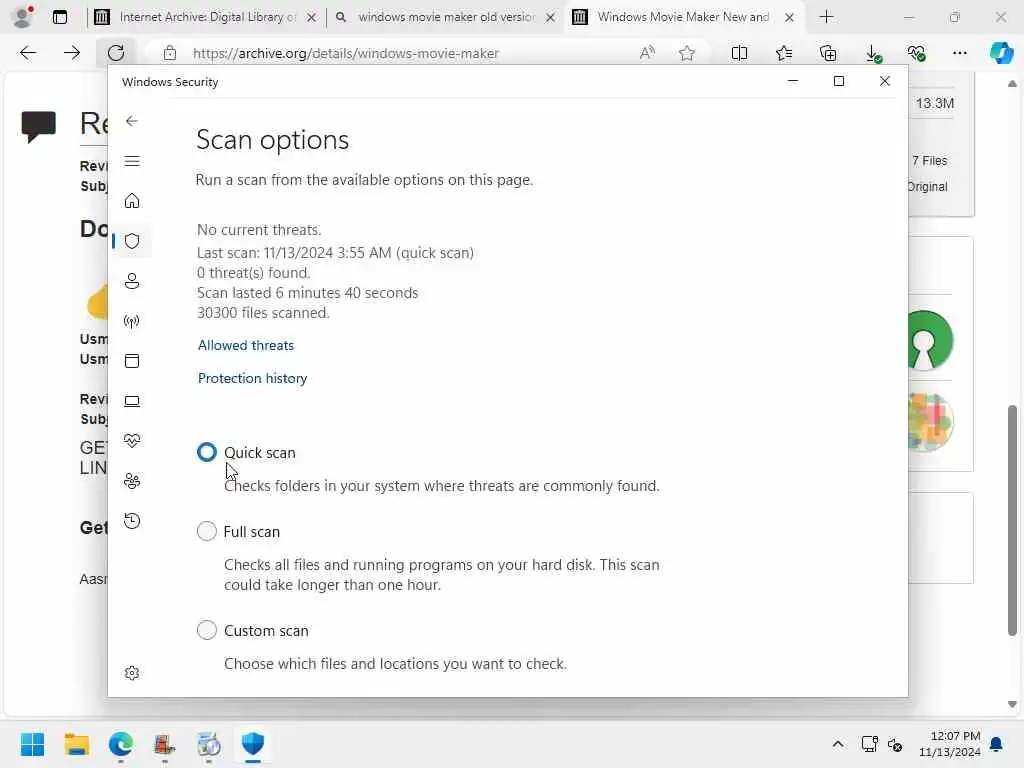Image resolution: width=1024 pixels, height=768 pixels.
Task: Click the speech bubble reviews icon on page
Action: point(39,127)
